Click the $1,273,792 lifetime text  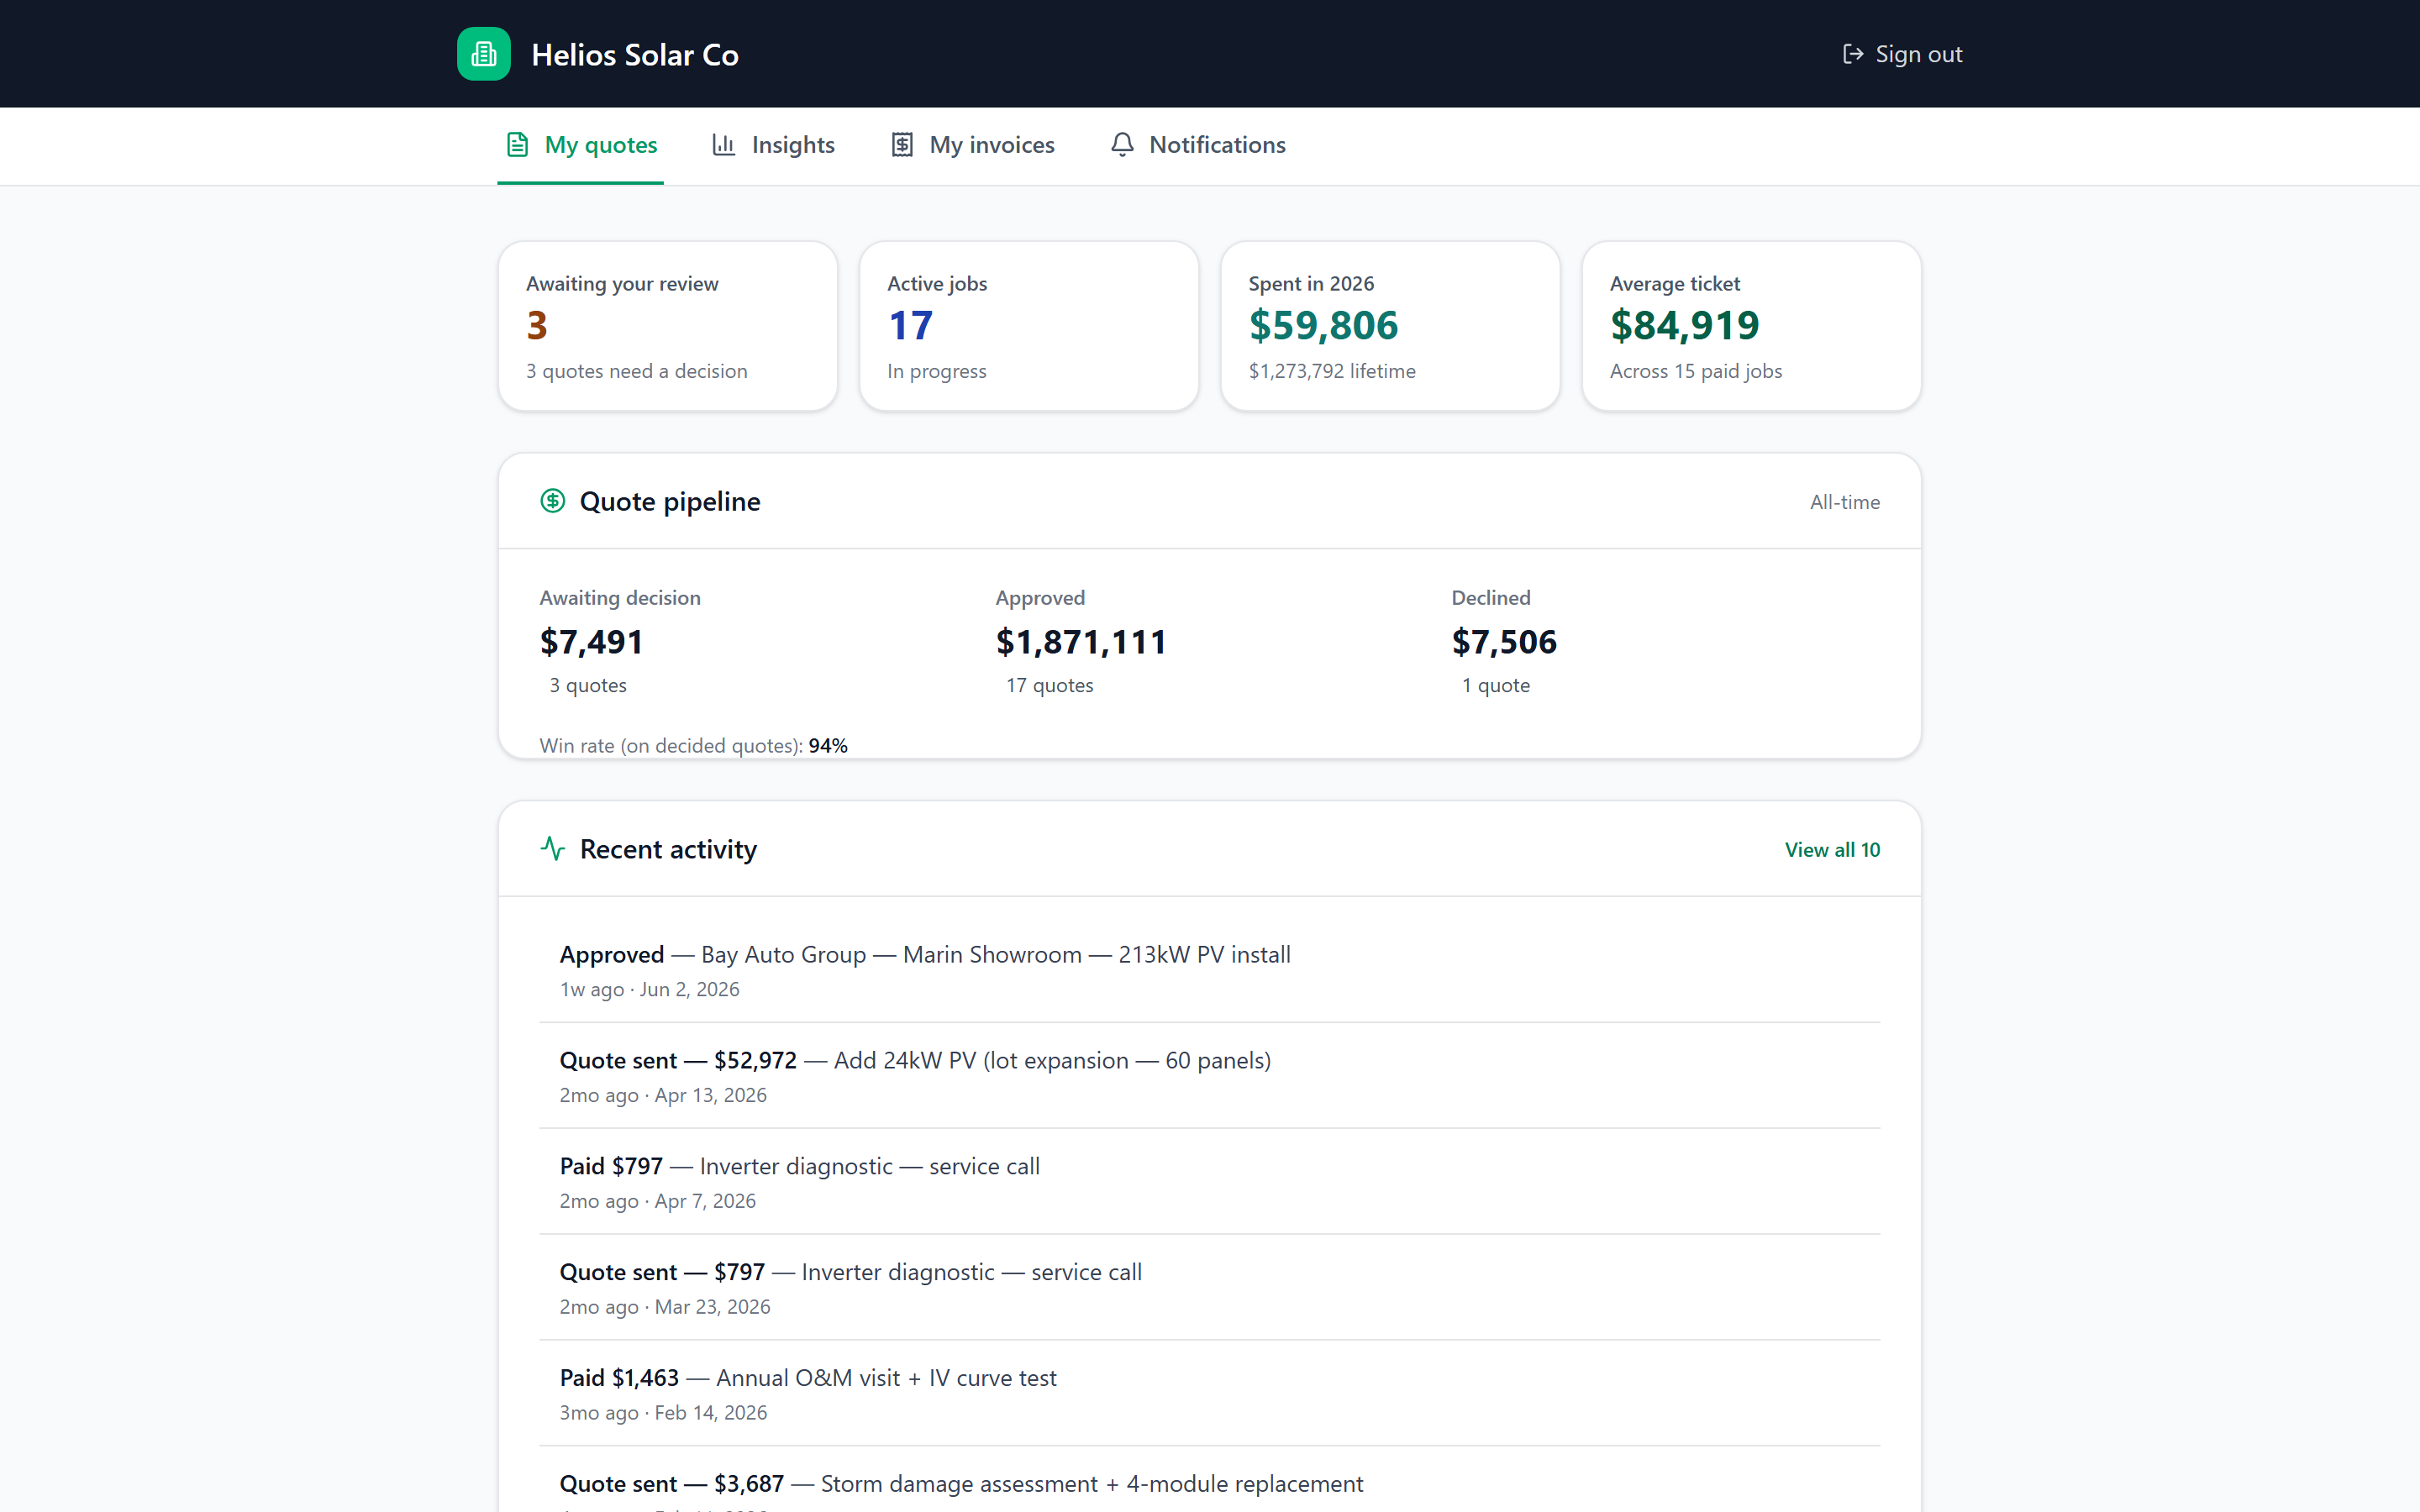[x=1332, y=371]
